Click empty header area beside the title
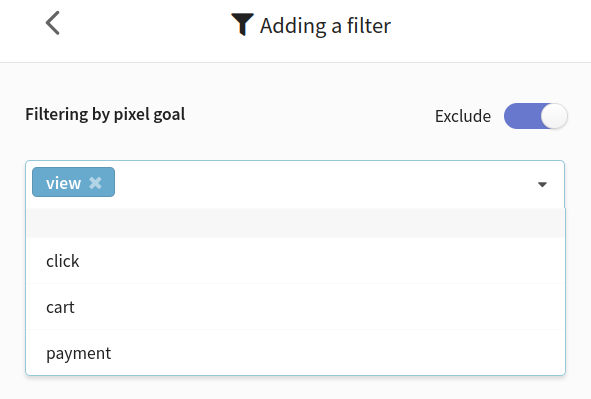591x399 pixels. 490,26
